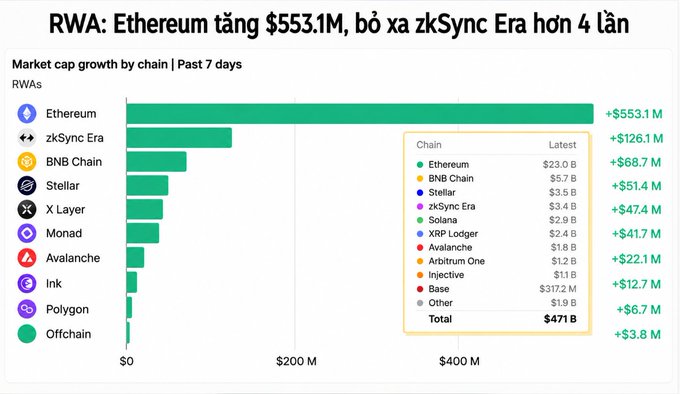The image size is (680, 394).
Task: Click the 'X Layer' chain label
Action: (x=65, y=210)
